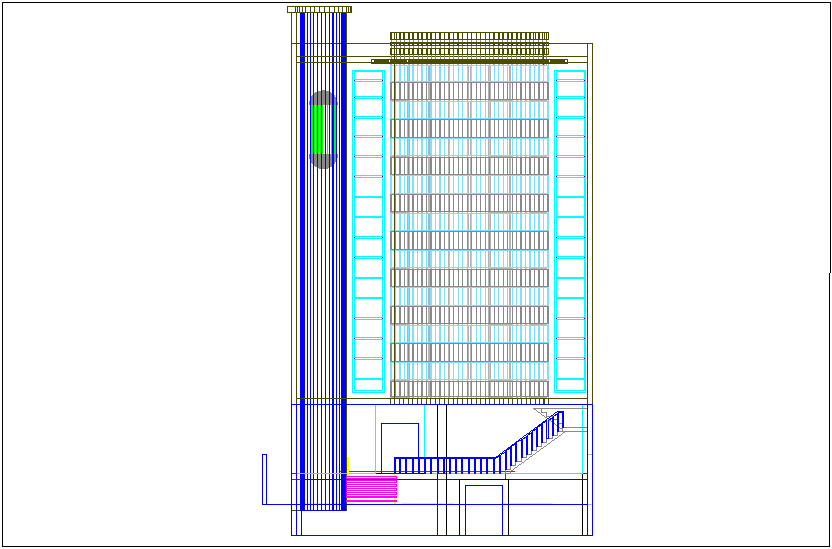Select the central grey curtain wall facade
The height and width of the screenshot is (549, 832).
click(x=470, y=231)
